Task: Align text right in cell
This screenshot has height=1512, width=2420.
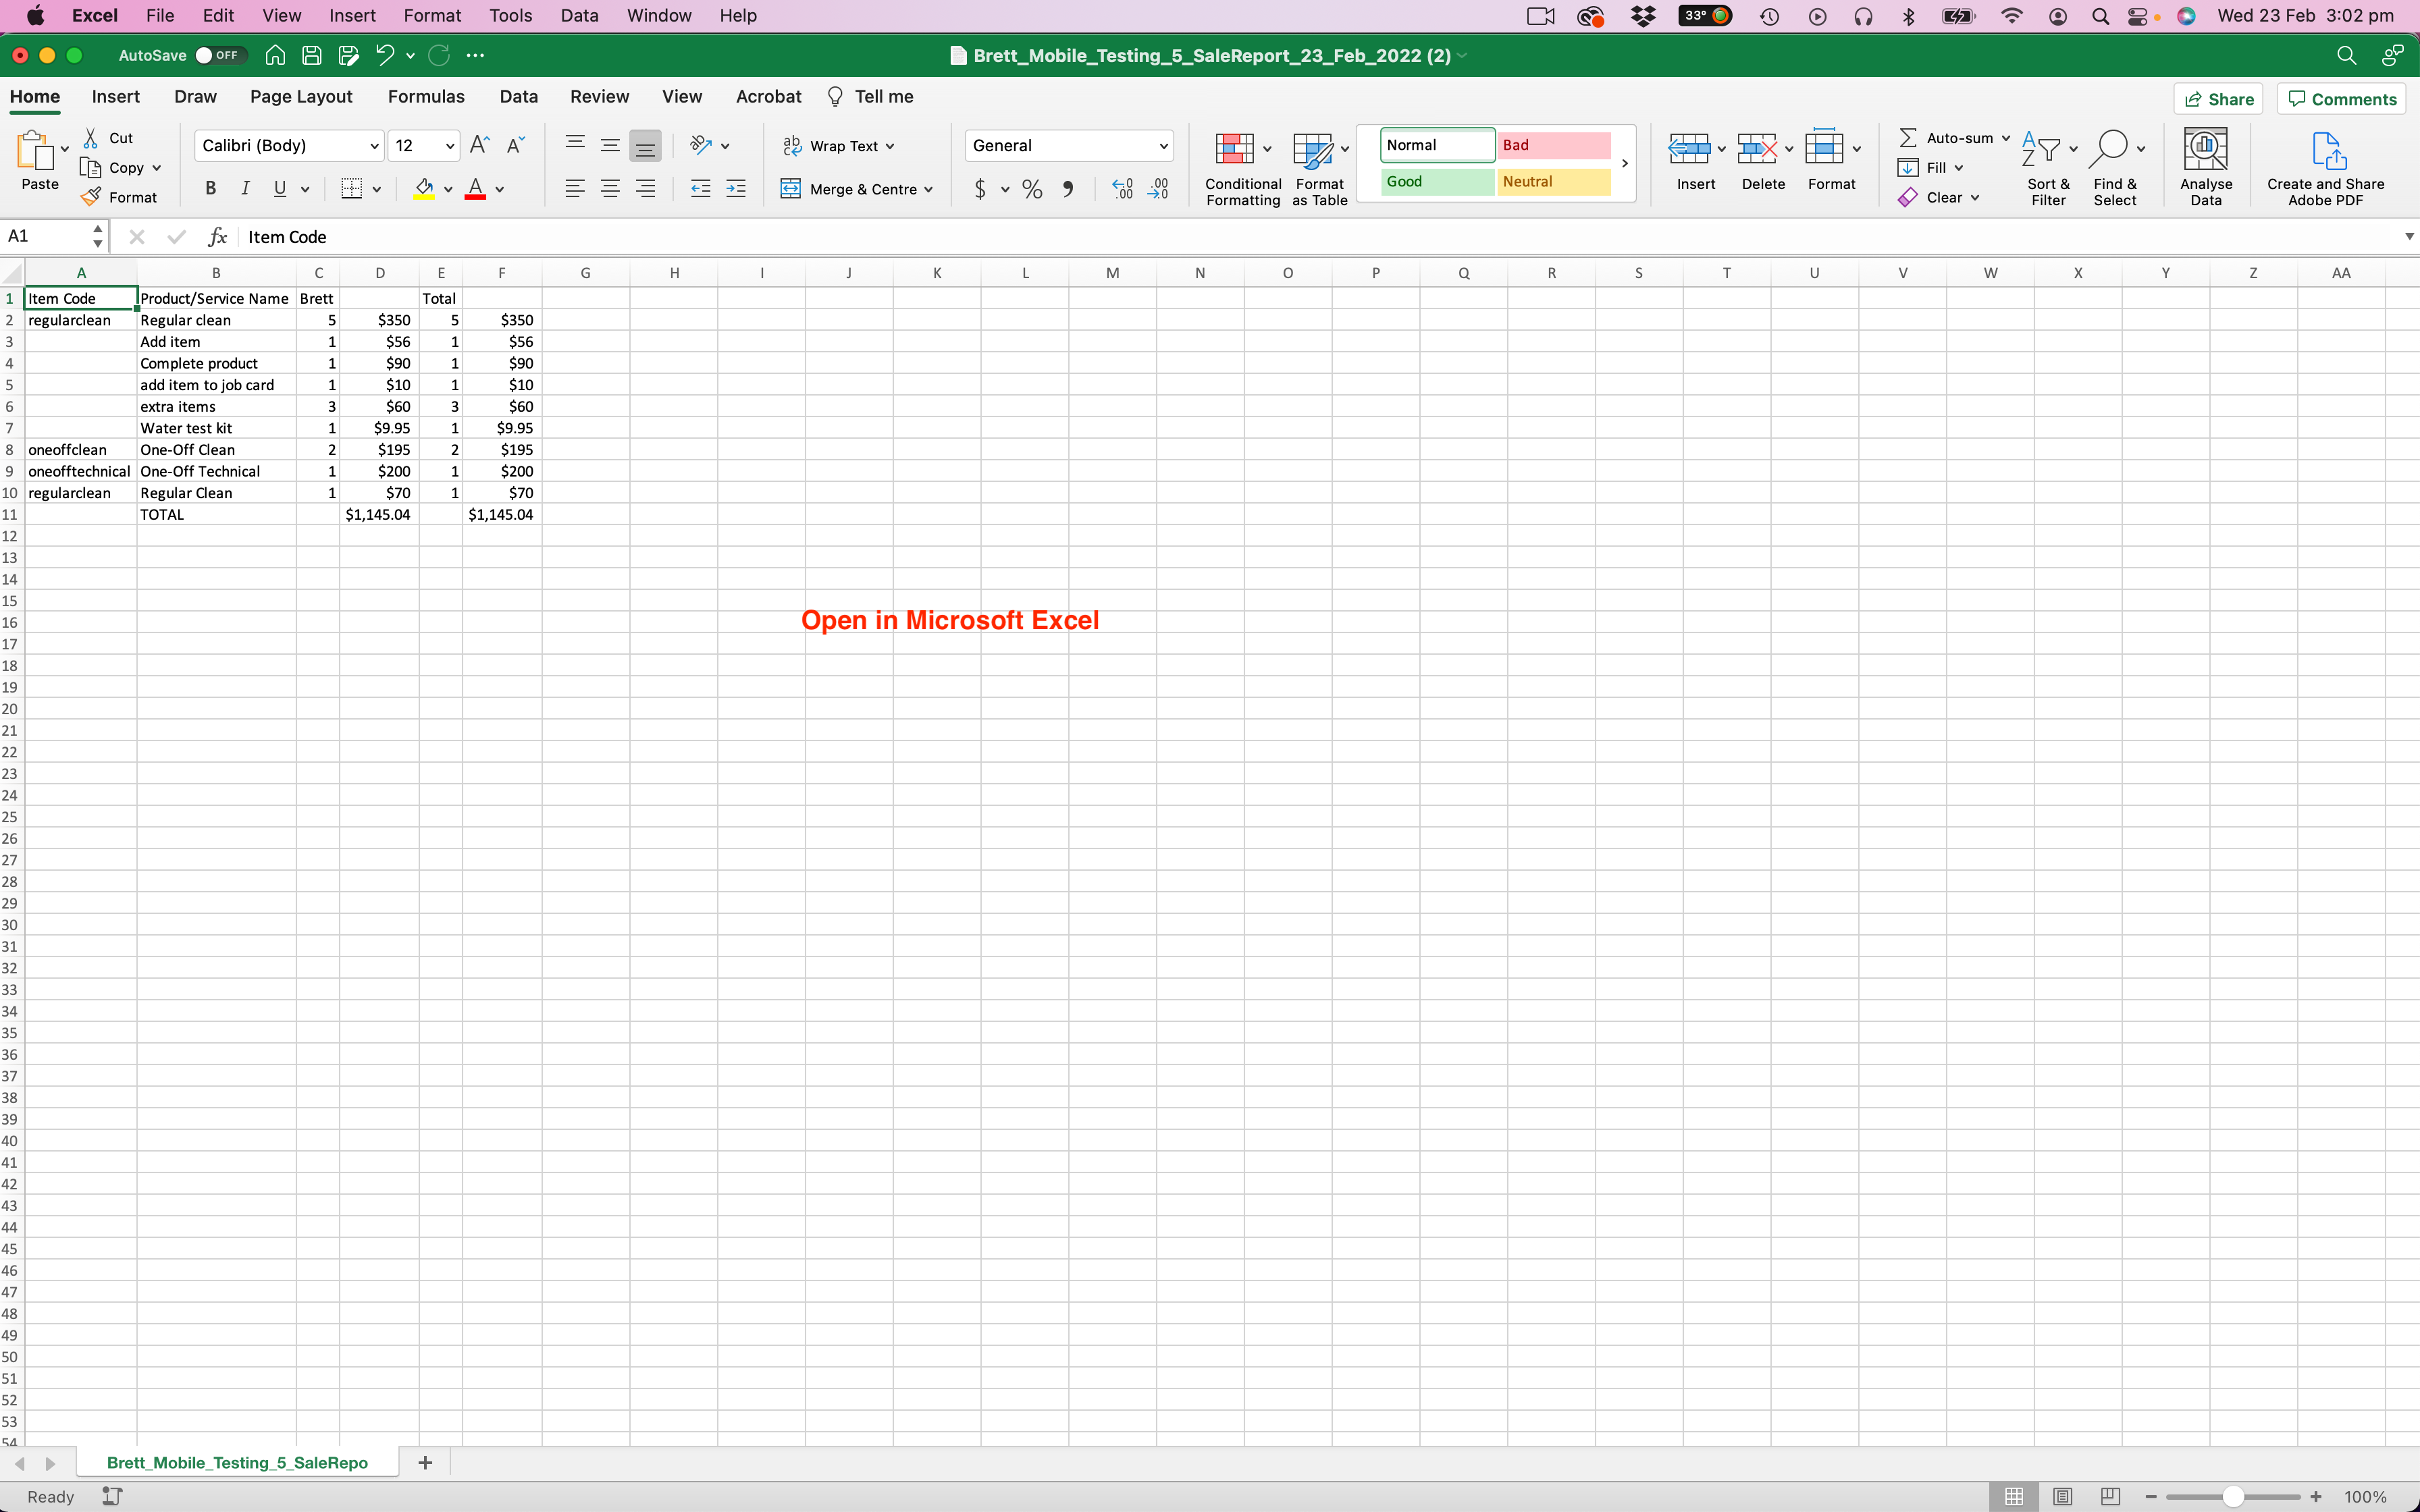Action: coord(646,188)
